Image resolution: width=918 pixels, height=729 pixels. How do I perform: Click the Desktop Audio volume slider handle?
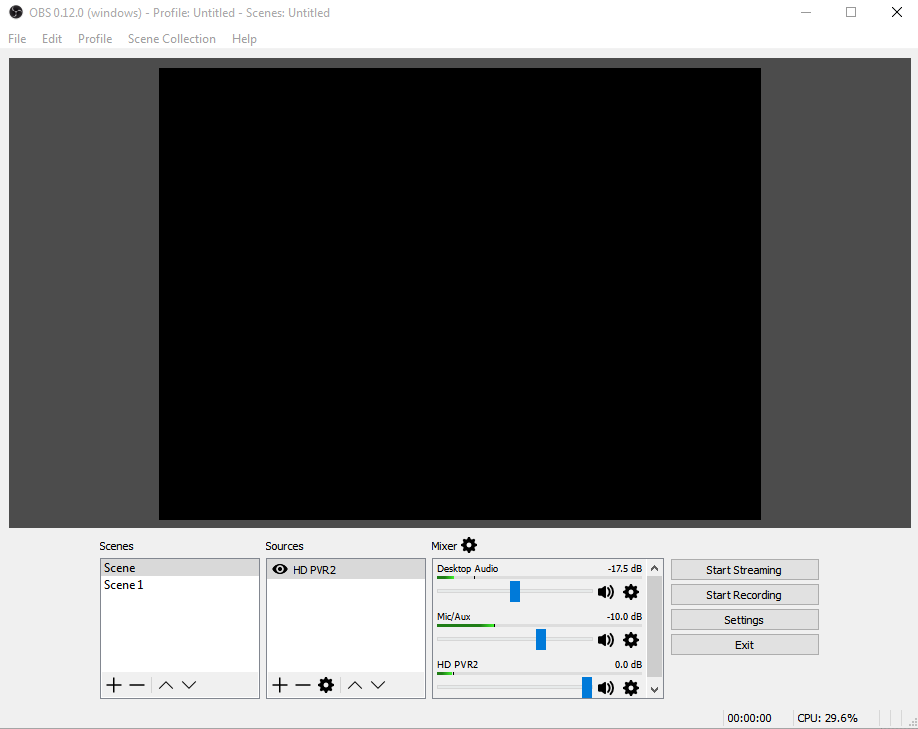pos(515,591)
